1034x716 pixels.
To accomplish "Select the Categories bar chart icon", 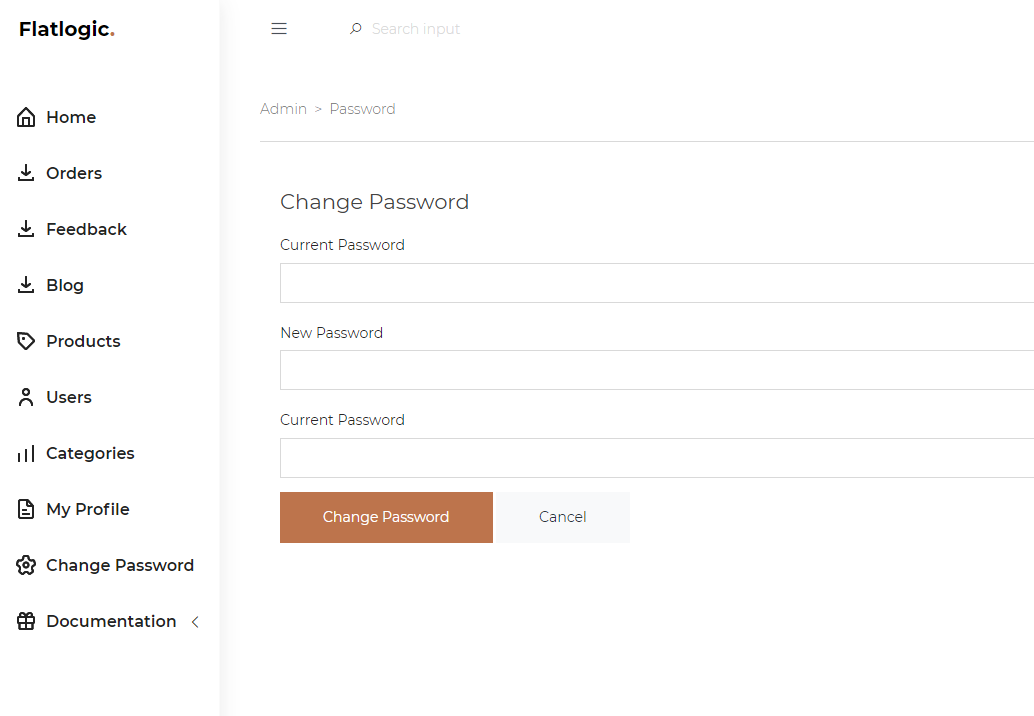I will [x=26, y=453].
